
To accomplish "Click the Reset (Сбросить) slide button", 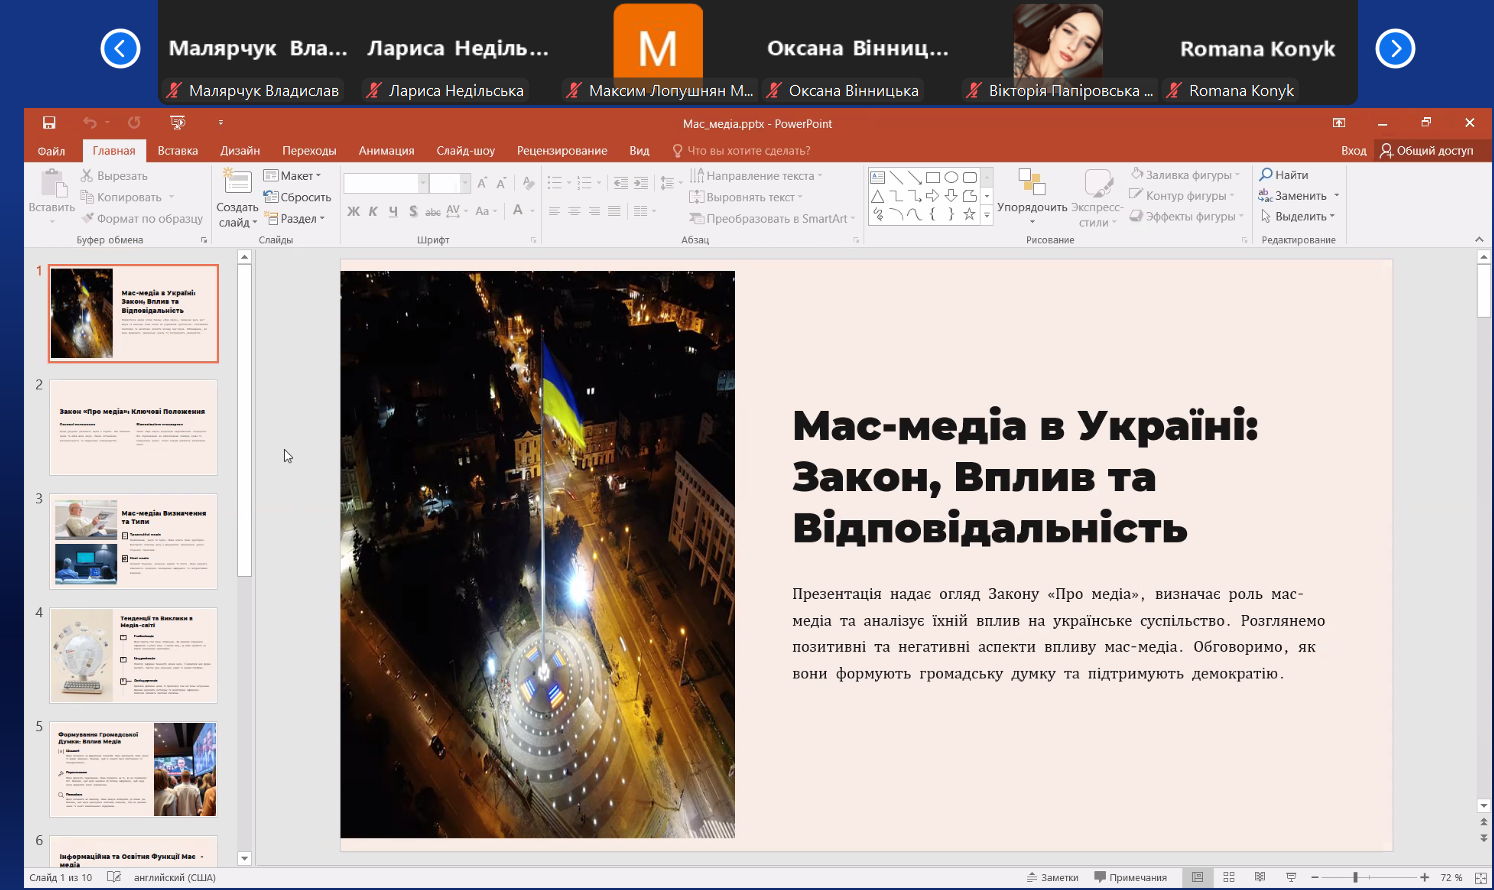I will [298, 197].
